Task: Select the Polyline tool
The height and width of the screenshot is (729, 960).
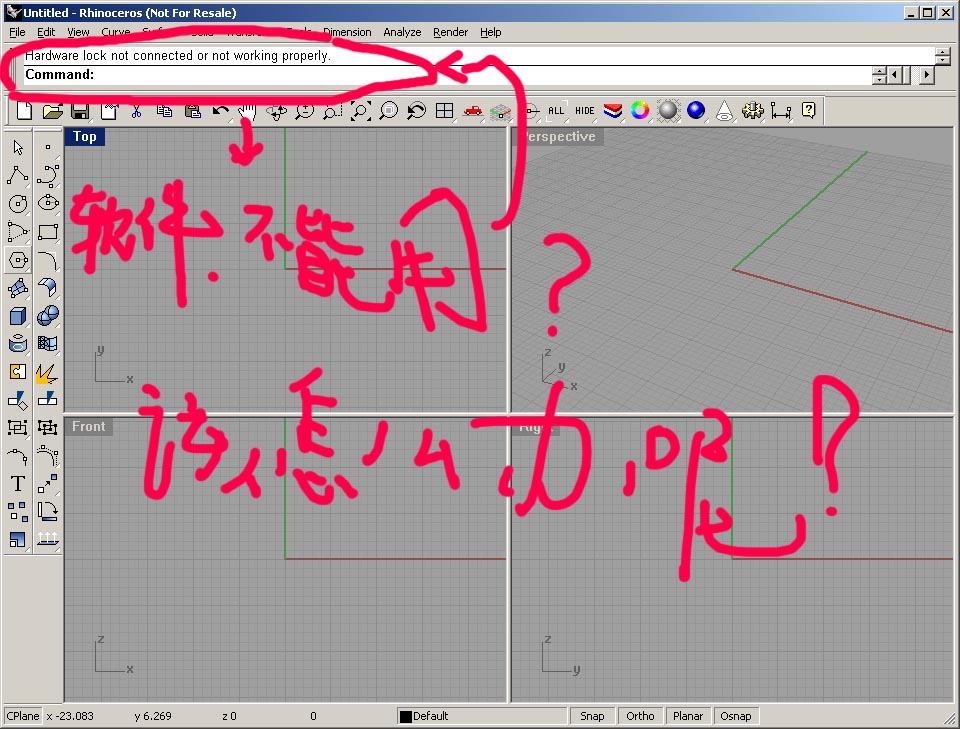Action: 17,176
